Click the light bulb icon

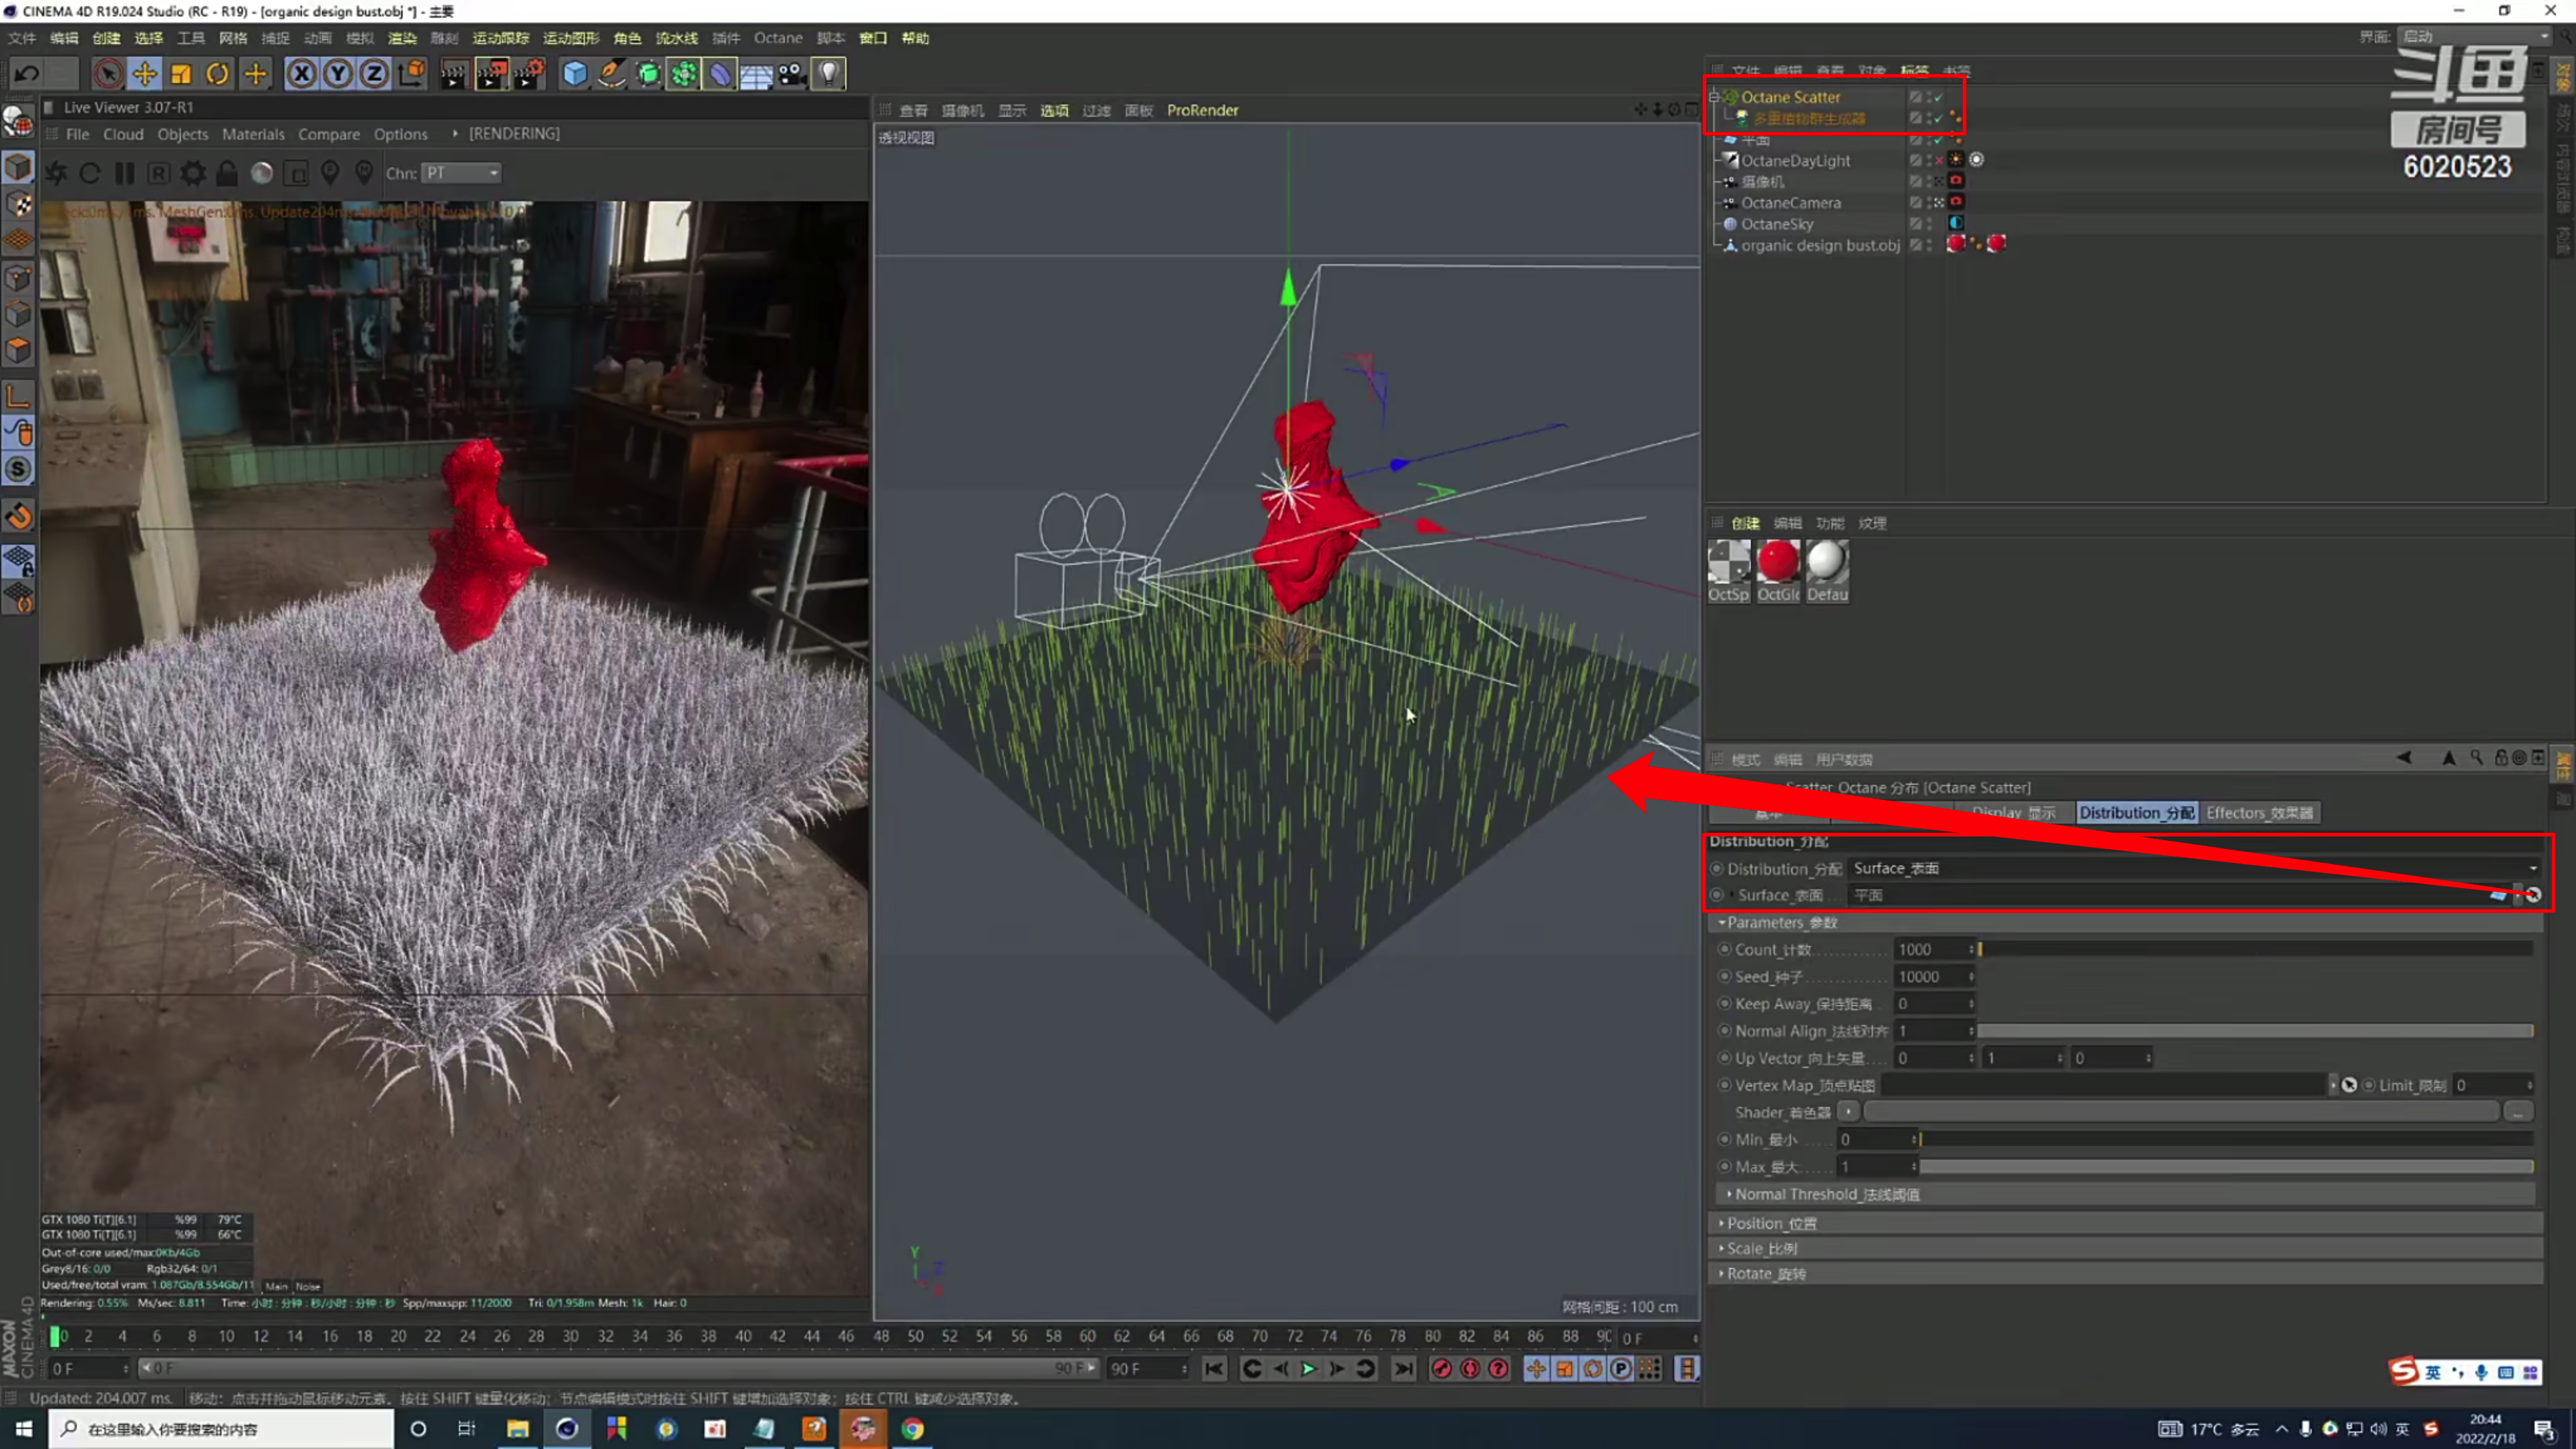click(828, 74)
